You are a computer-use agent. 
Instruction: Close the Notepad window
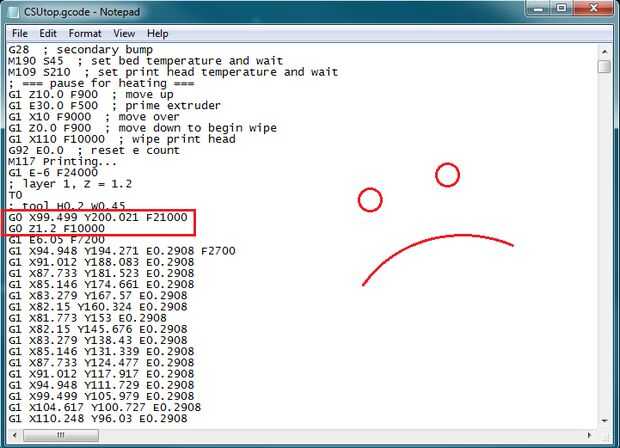click(x=594, y=8)
